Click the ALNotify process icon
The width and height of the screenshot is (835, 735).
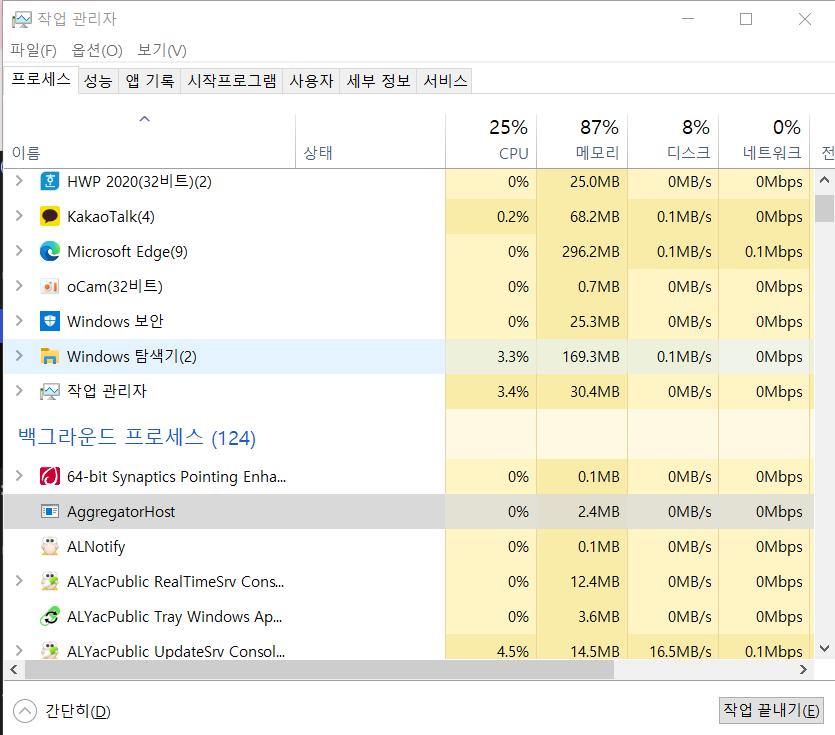click(50, 546)
